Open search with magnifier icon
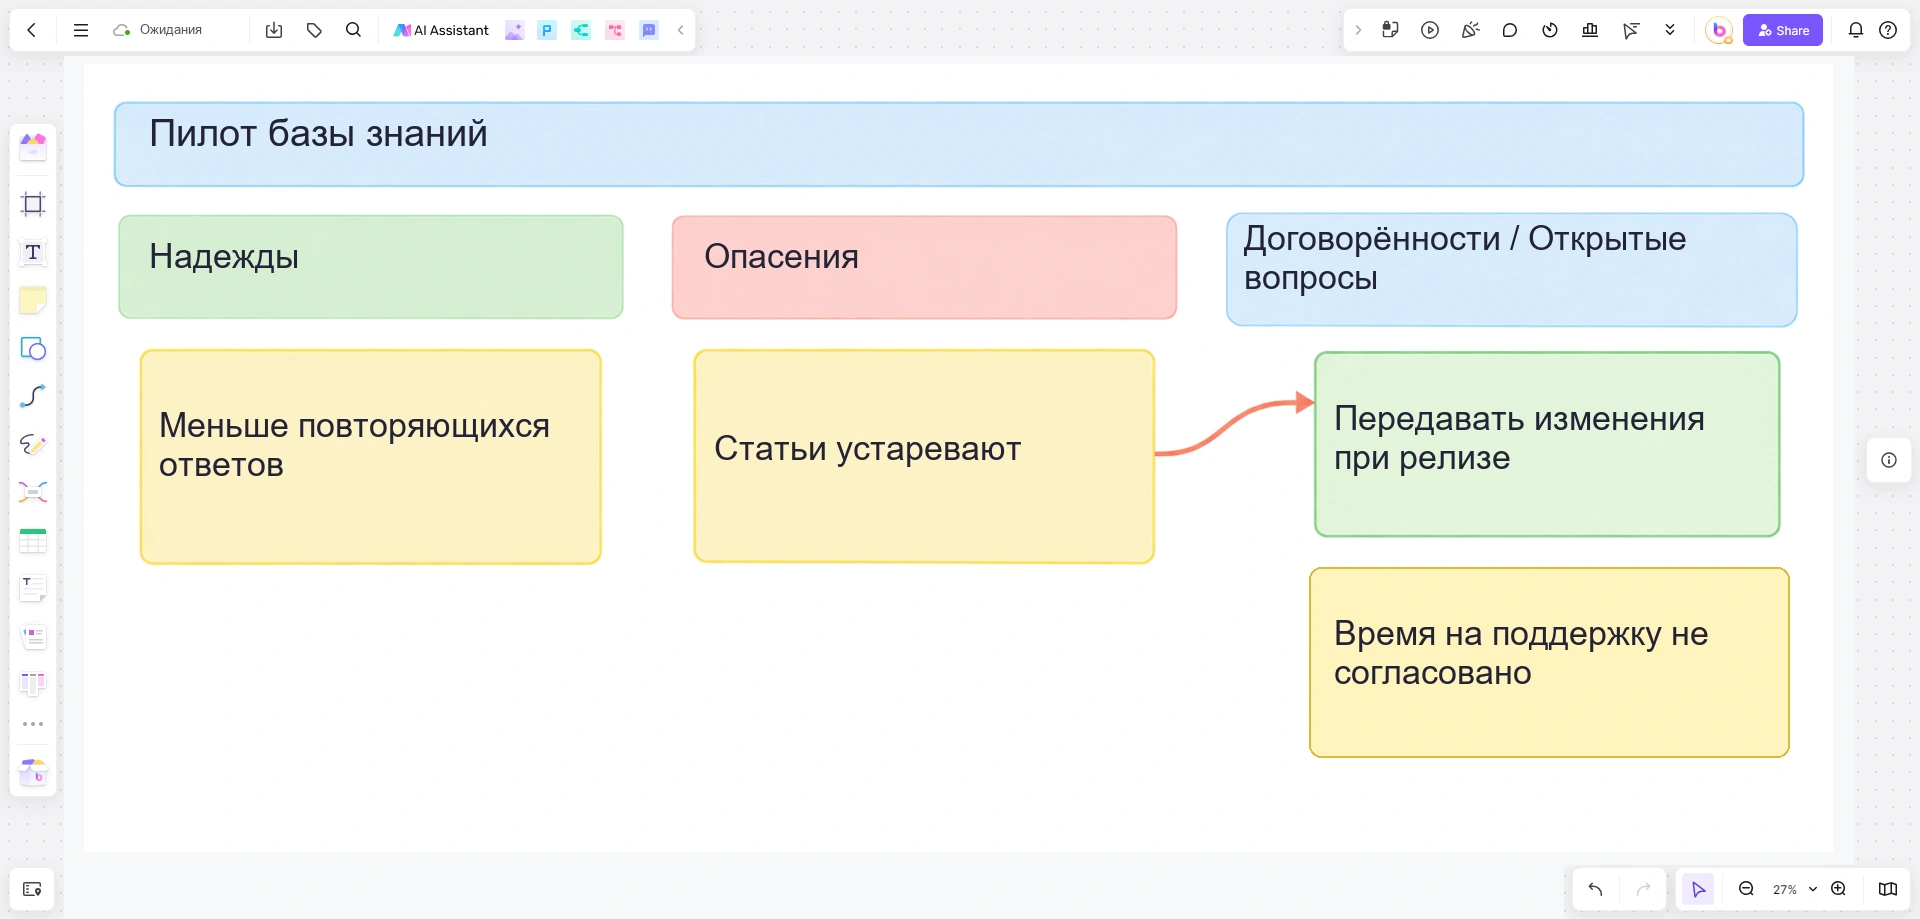Image resolution: width=1920 pixels, height=919 pixels. [353, 30]
